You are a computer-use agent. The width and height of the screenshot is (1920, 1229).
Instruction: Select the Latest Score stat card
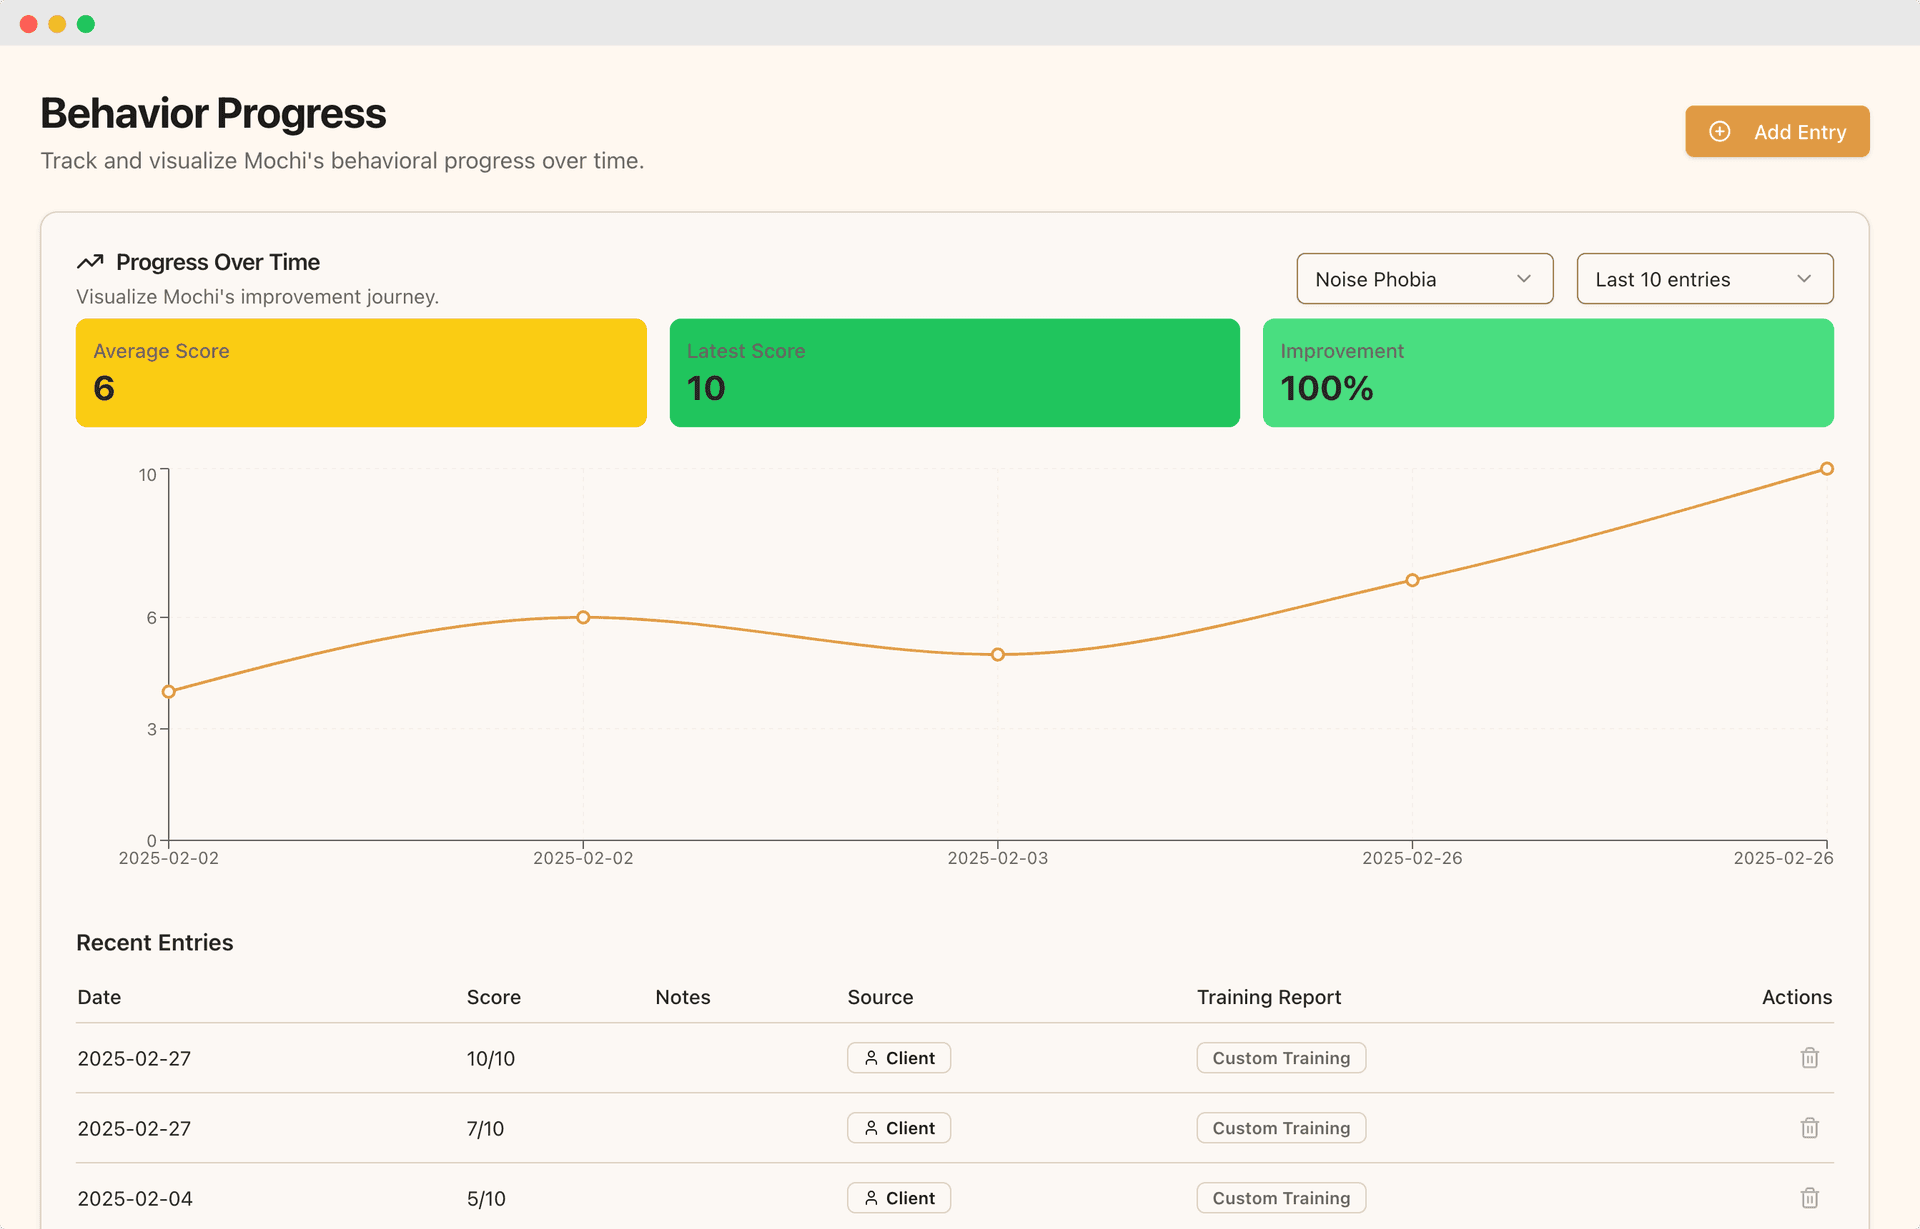[x=953, y=372]
